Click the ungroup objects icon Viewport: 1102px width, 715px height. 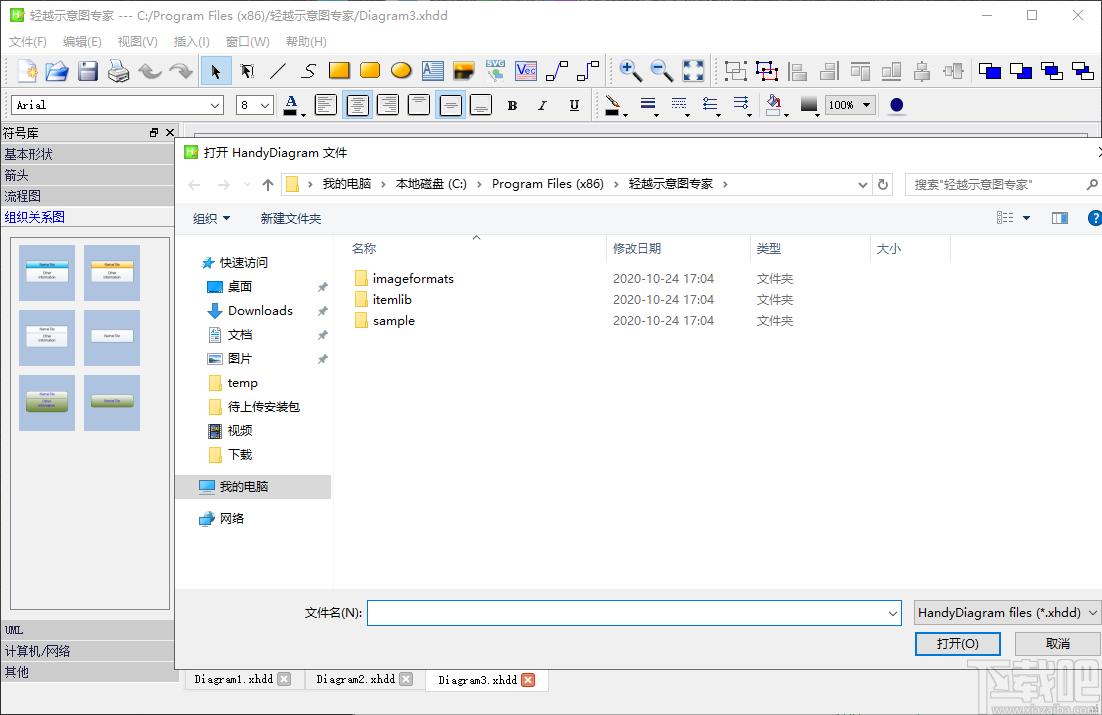pyautogui.click(x=767, y=71)
